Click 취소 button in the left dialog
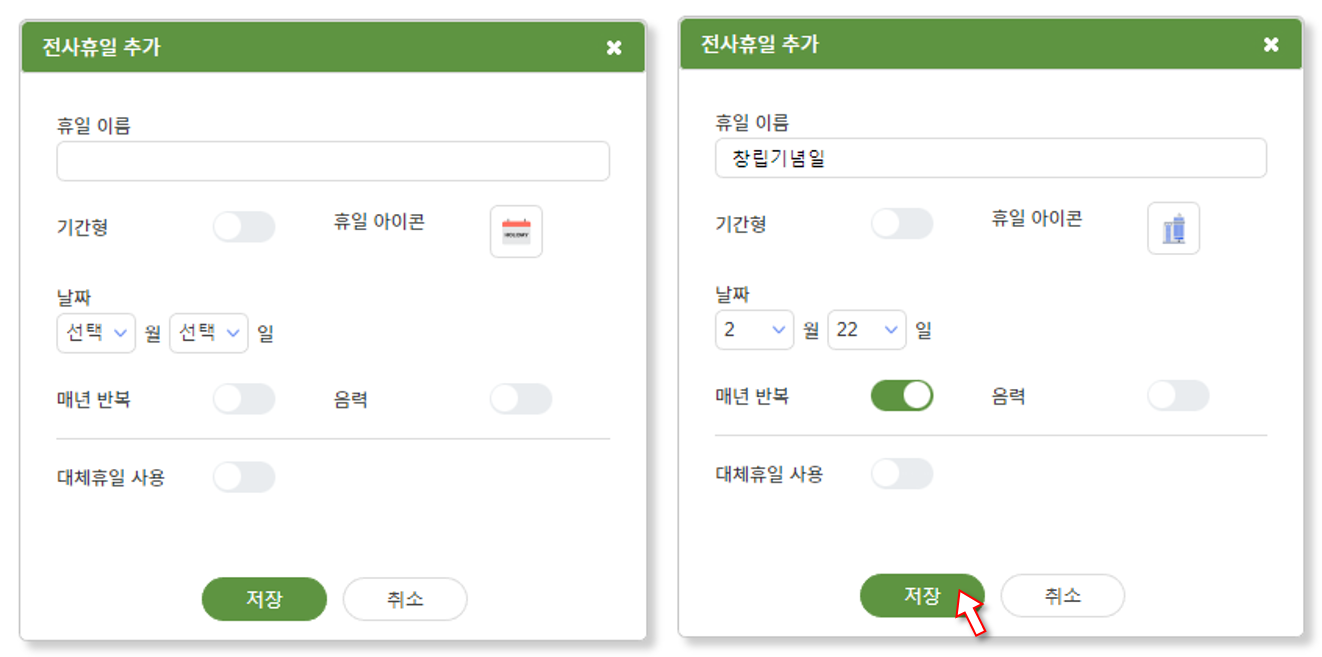This screenshot has height=657, width=1322. coord(405,599)
